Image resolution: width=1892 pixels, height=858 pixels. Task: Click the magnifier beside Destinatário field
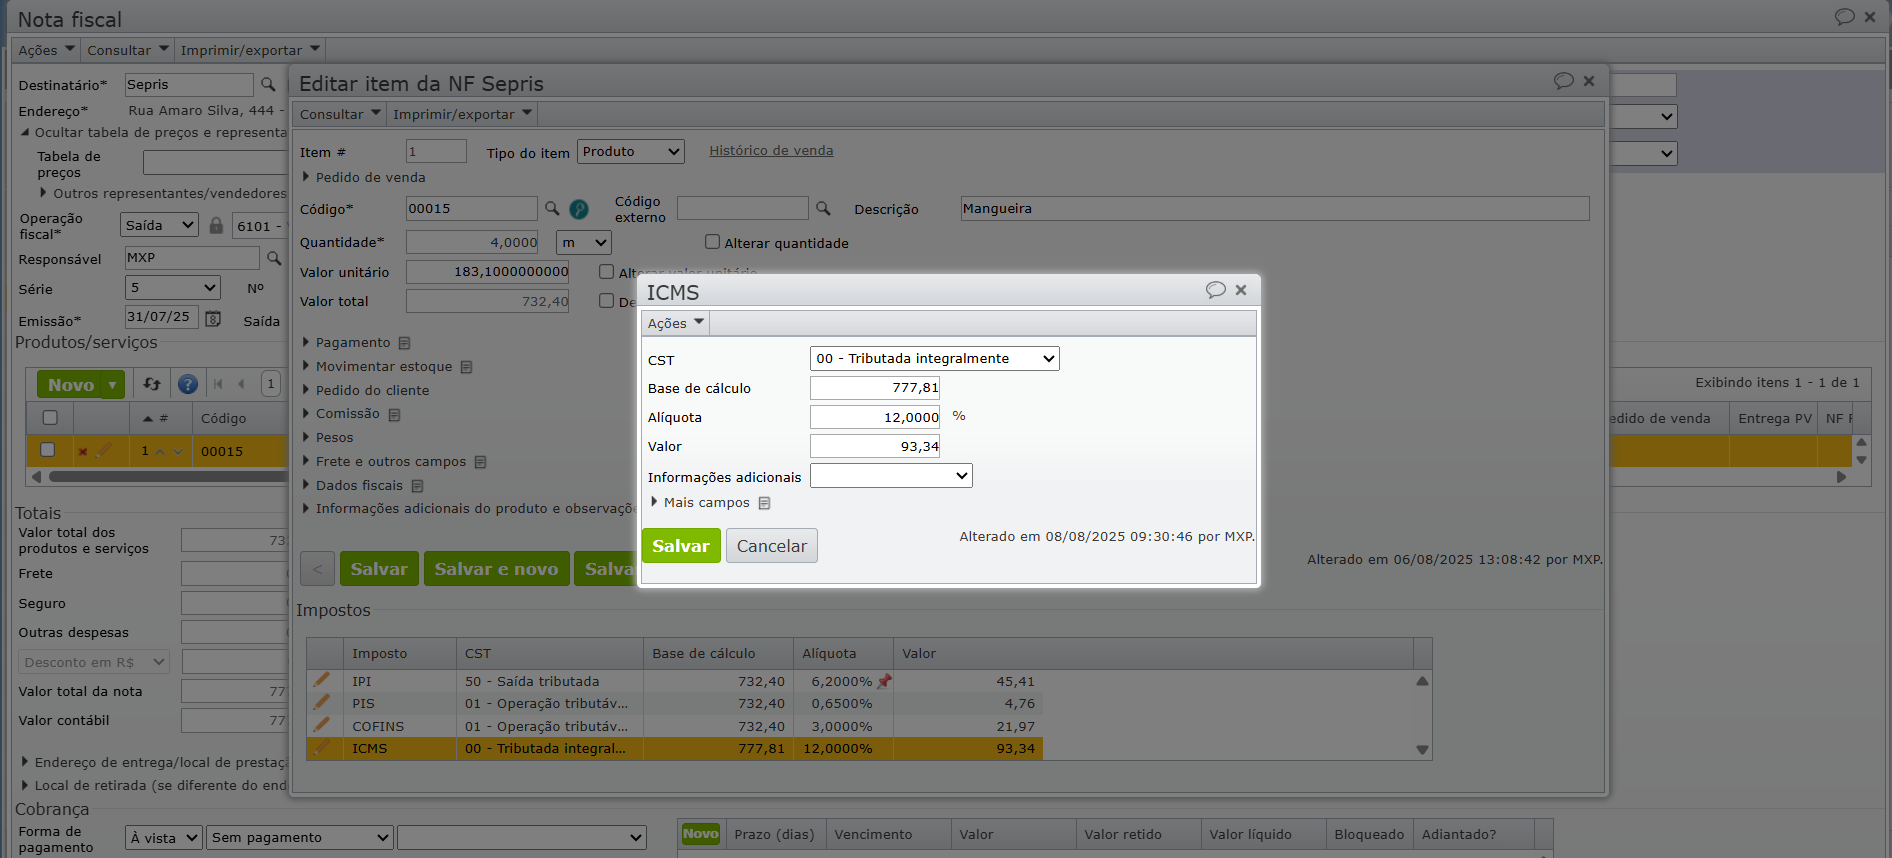click(x=268, y=85)
